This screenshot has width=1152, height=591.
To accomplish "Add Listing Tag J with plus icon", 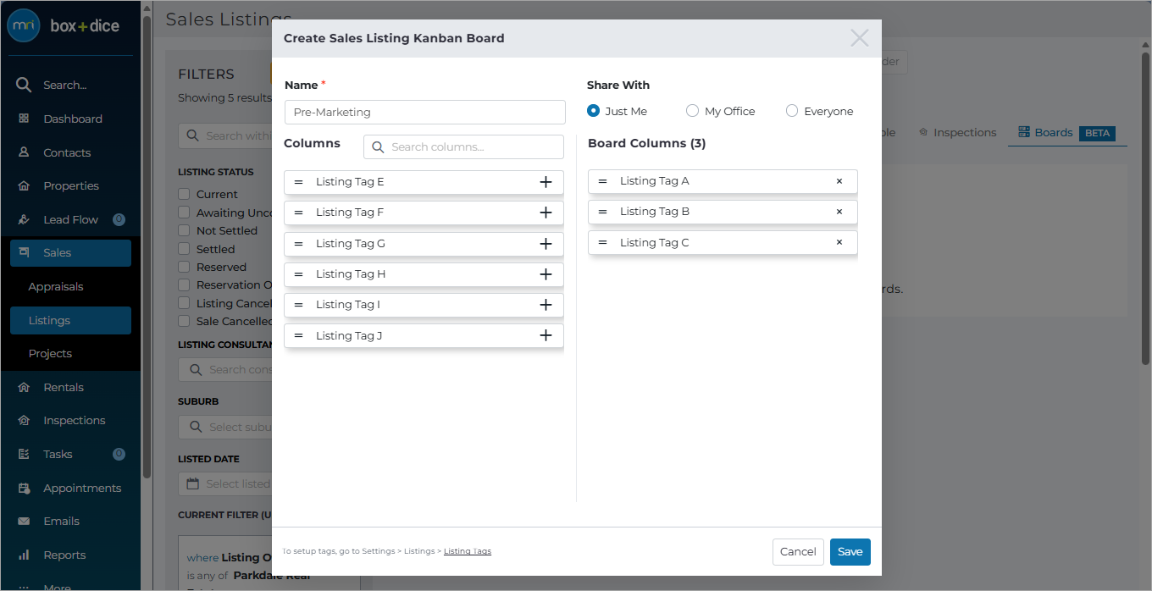I will tap(545, 335).
